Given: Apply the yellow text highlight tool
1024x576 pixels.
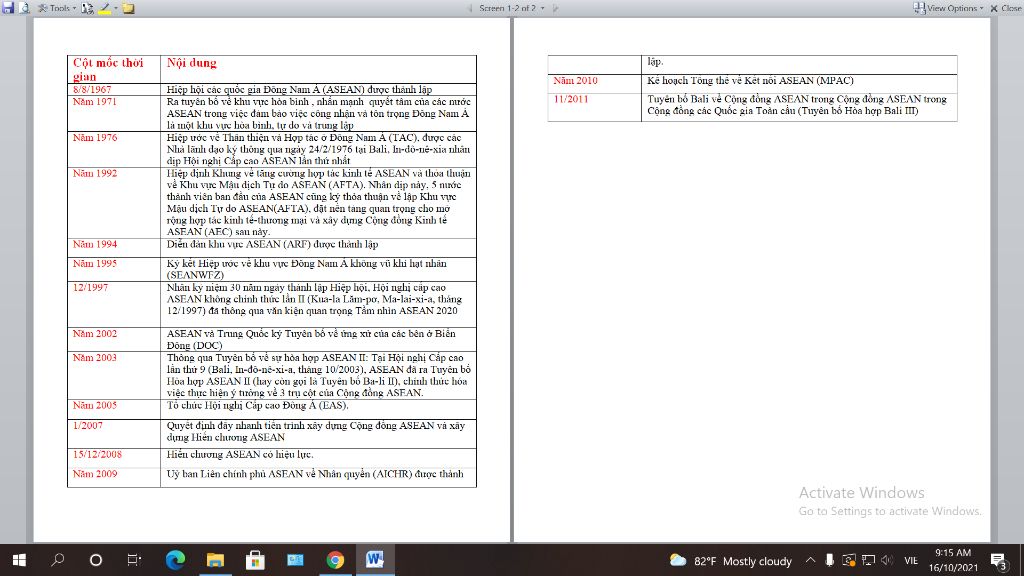Looking at the screenshot, I should 104,8.
